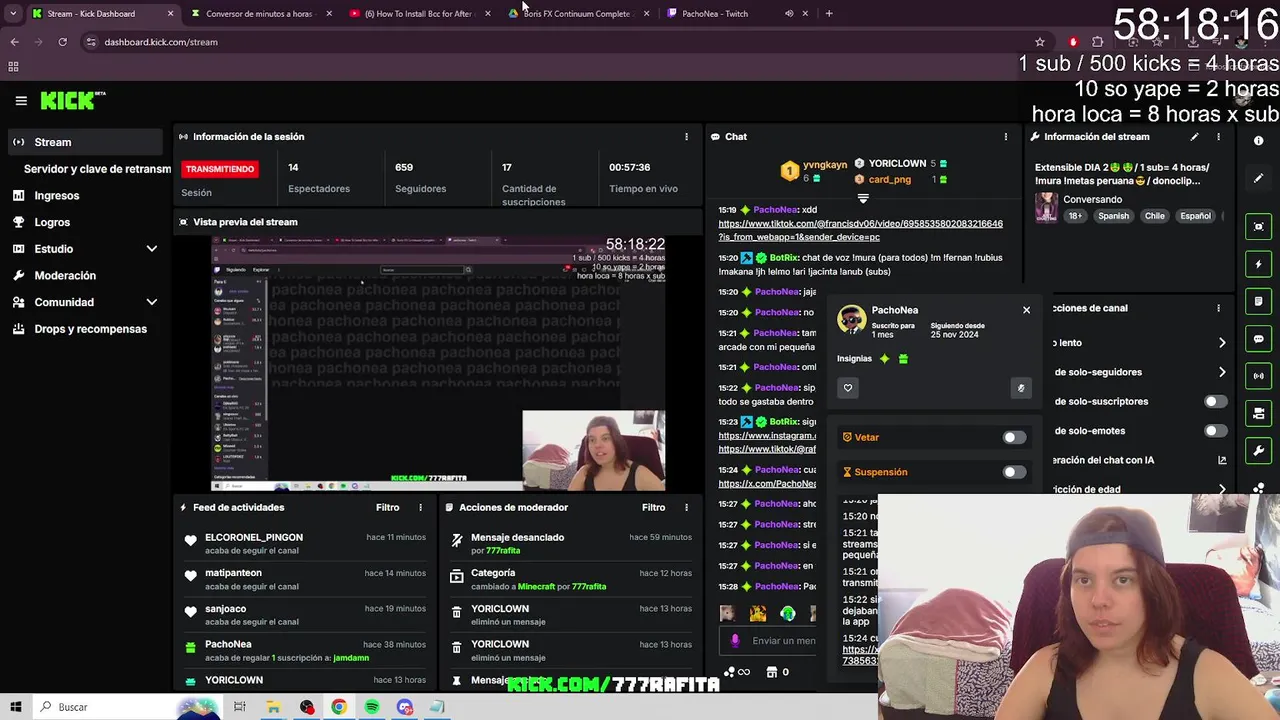Toggle solo-suscriptores chat mode
The image size is (1280, 720).
coord(1215,402)
